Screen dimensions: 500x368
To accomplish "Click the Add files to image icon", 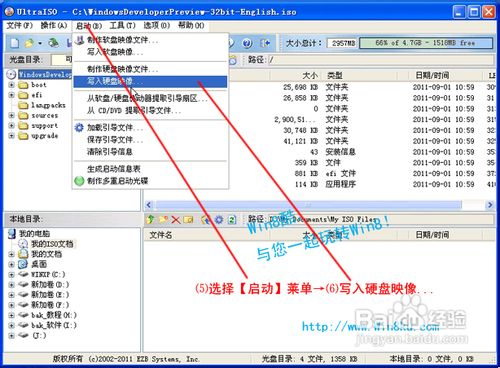I will click(206, 220).
